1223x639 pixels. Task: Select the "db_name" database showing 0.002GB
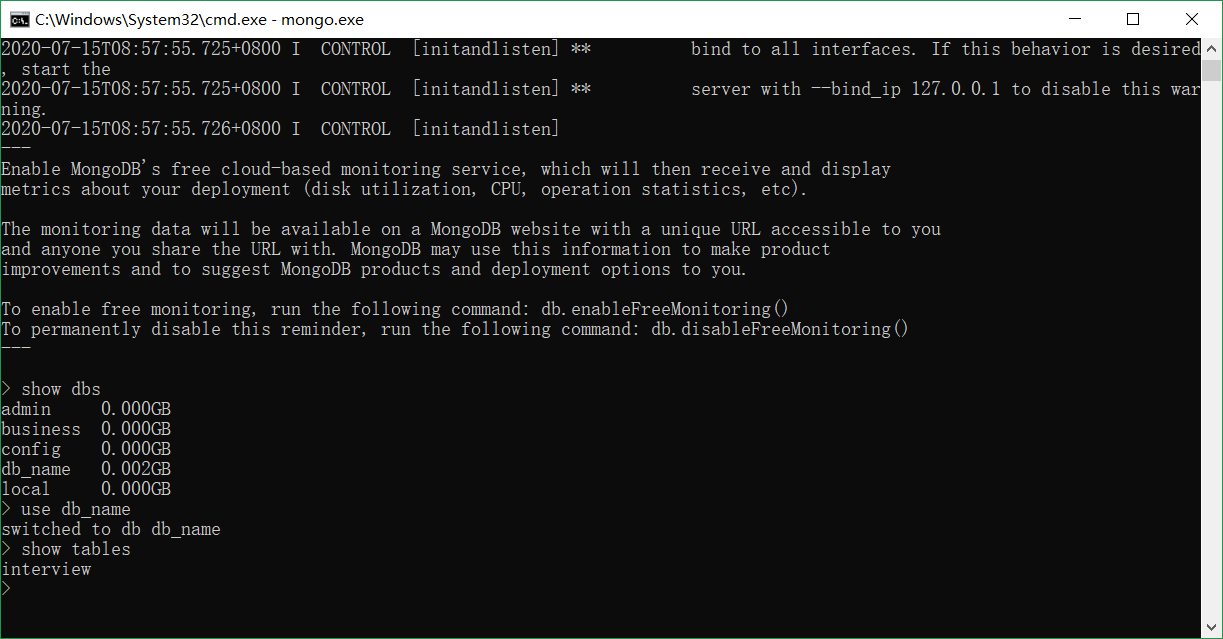36,469
